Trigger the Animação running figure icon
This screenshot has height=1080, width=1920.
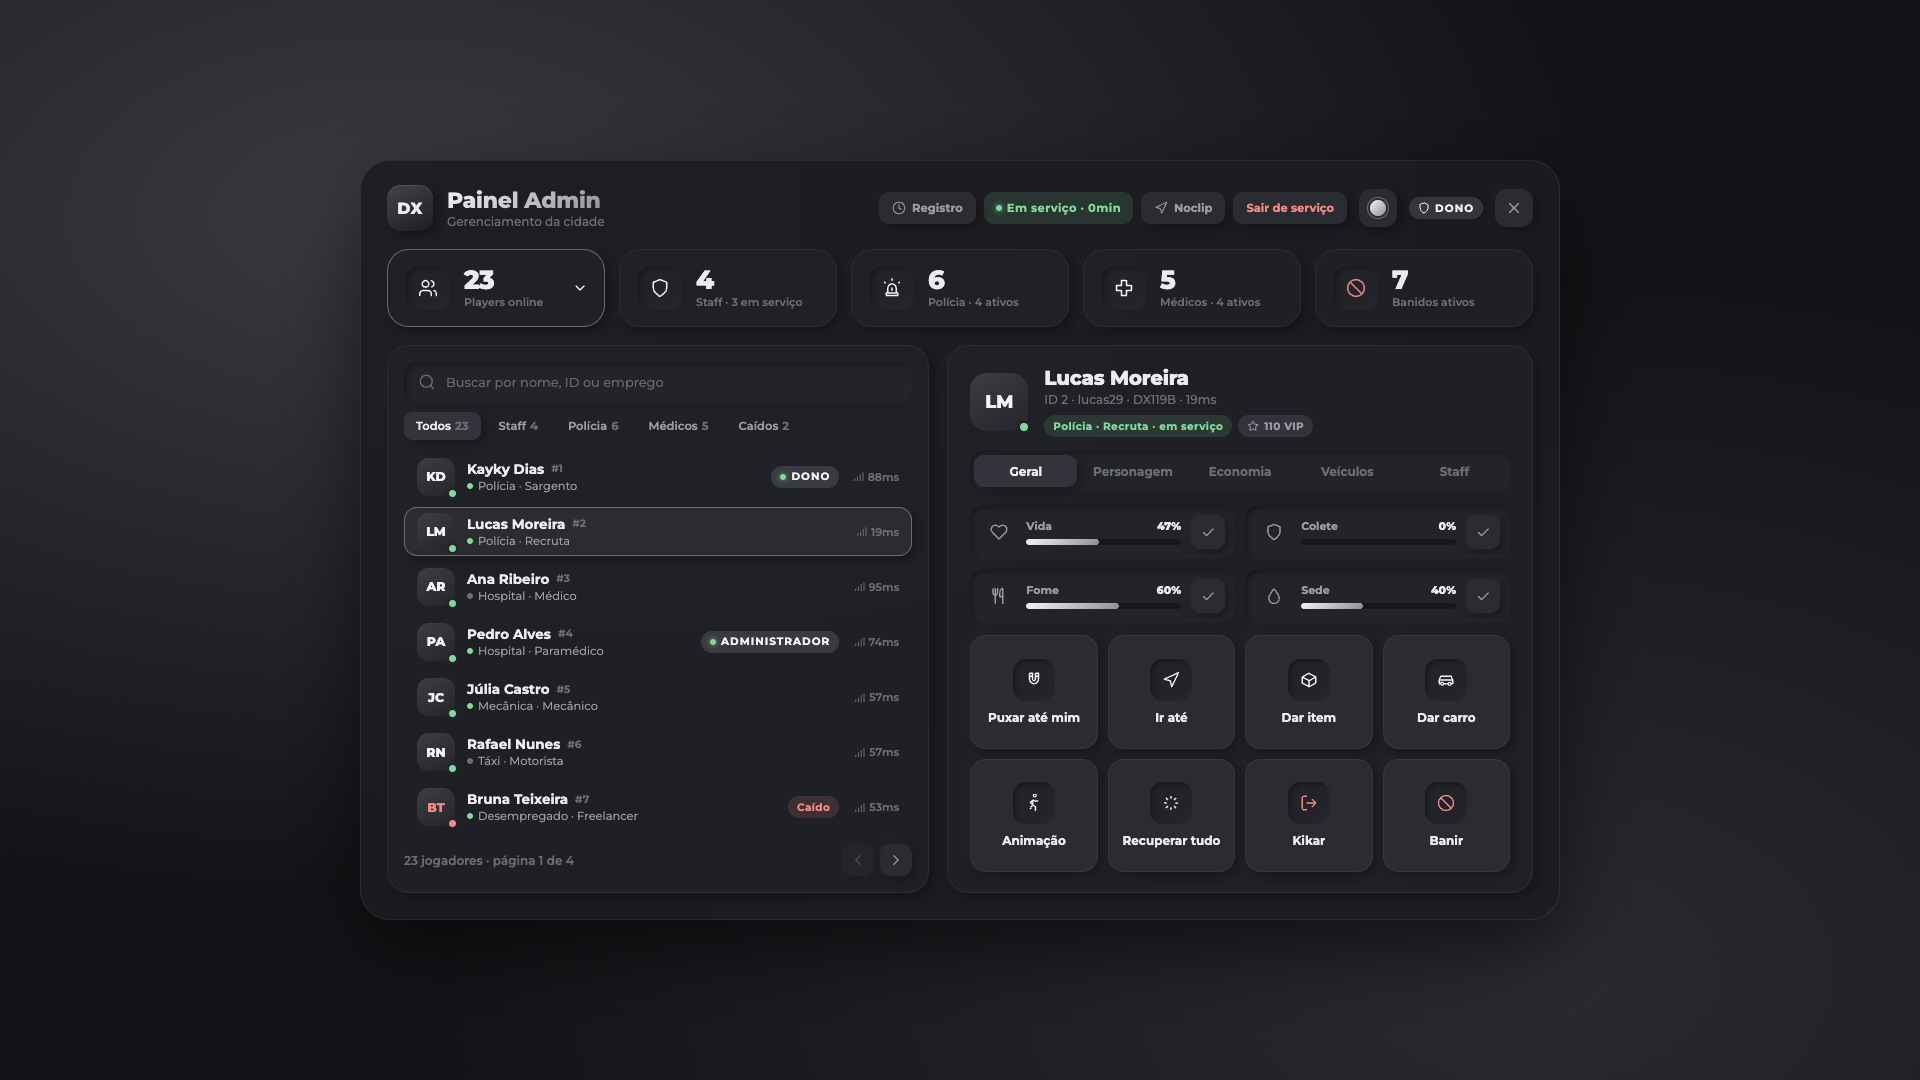[x=1033, y=803]
